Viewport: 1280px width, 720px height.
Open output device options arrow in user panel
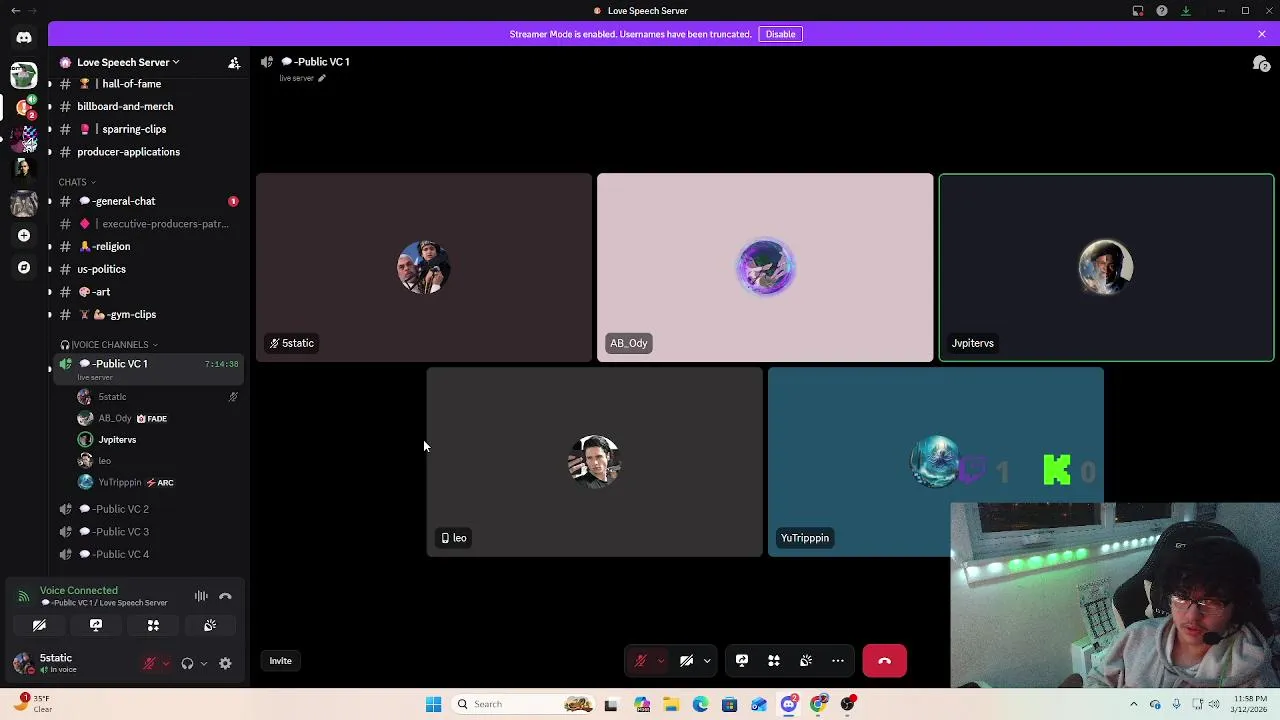[x=203, y=663]
